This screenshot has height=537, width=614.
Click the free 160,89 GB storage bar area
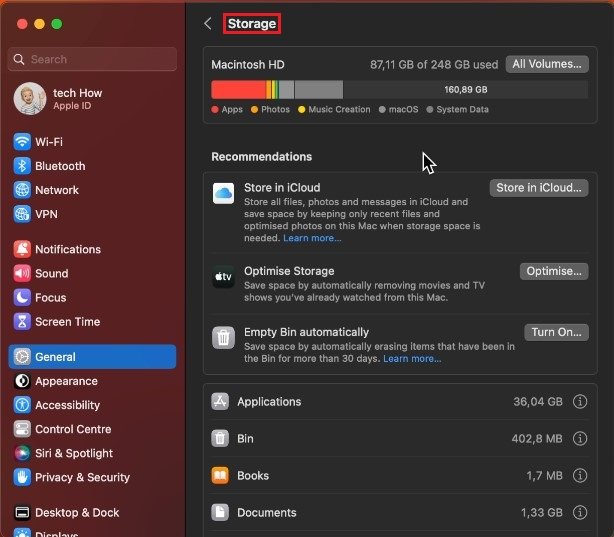[x=466, y=90]
